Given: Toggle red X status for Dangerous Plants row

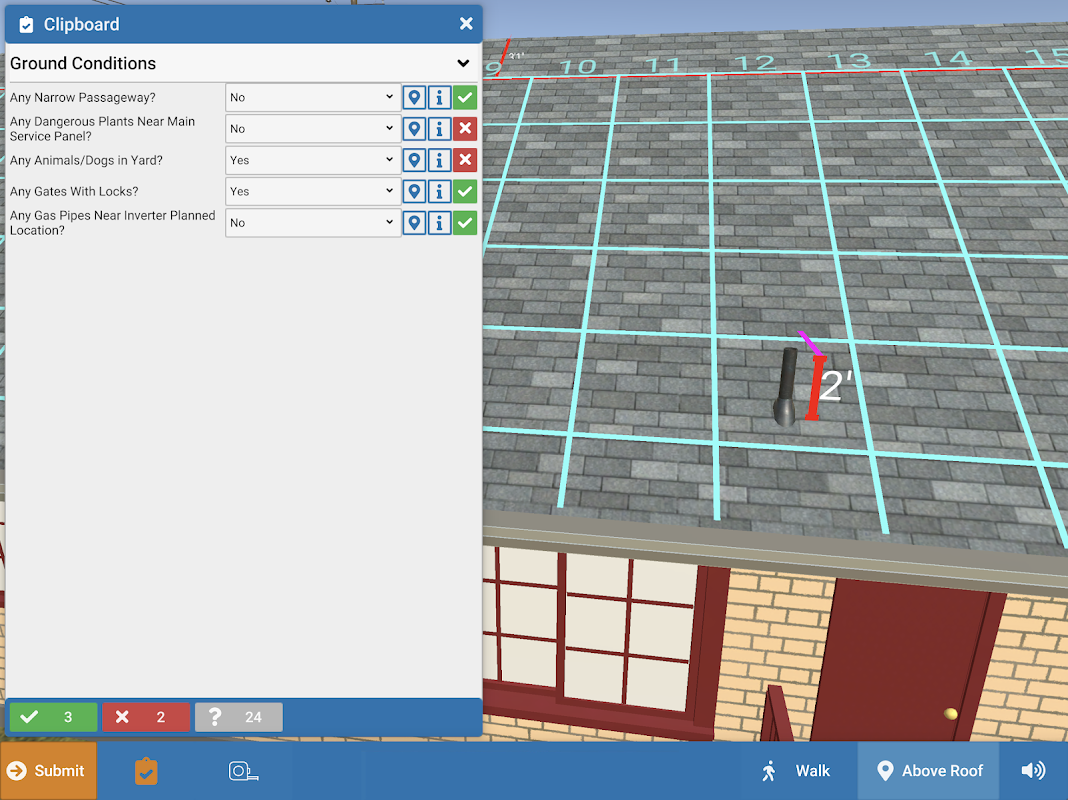Looking at the screenshot, I should (465, 129).
